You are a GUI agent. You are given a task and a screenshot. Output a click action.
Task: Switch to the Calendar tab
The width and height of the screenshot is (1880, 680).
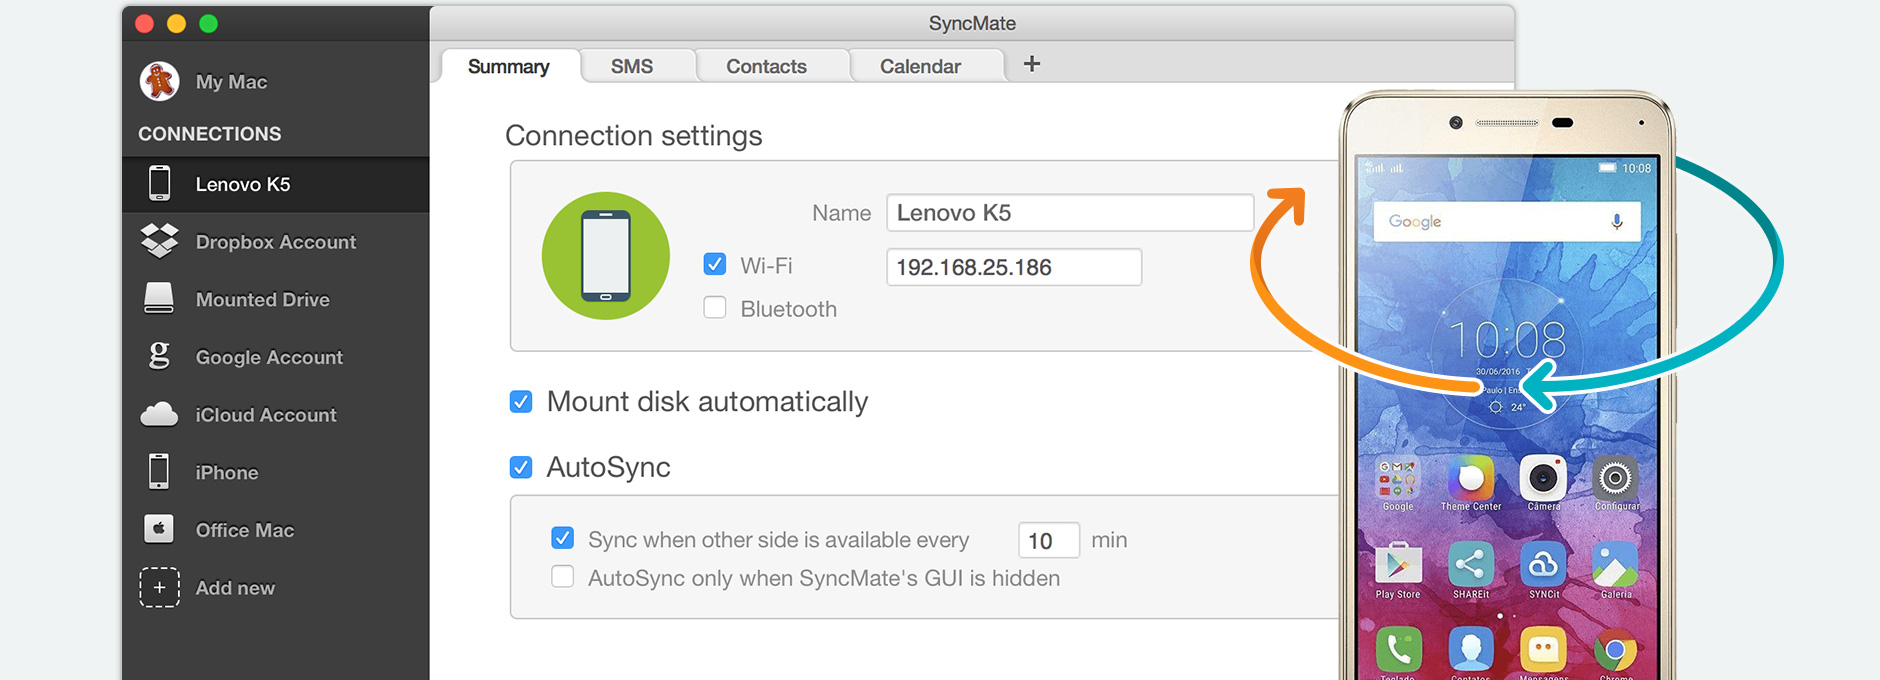tap(920, 66)
